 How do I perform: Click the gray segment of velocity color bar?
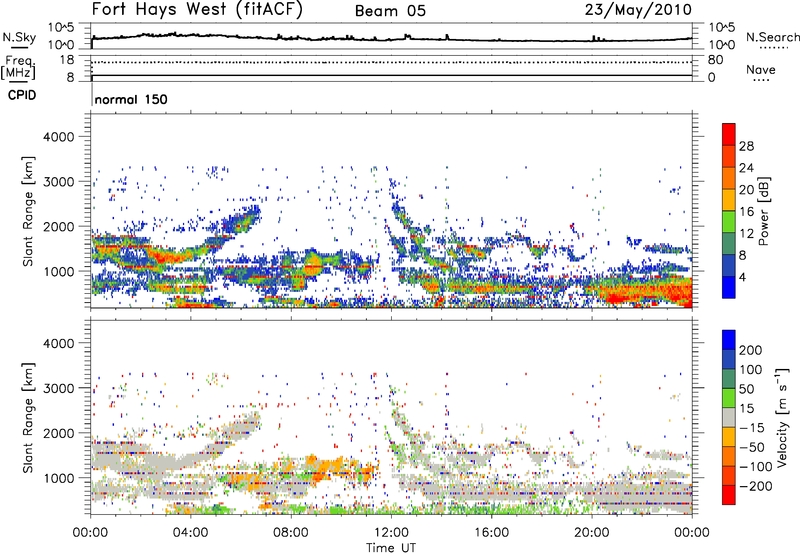click(729, 417)
